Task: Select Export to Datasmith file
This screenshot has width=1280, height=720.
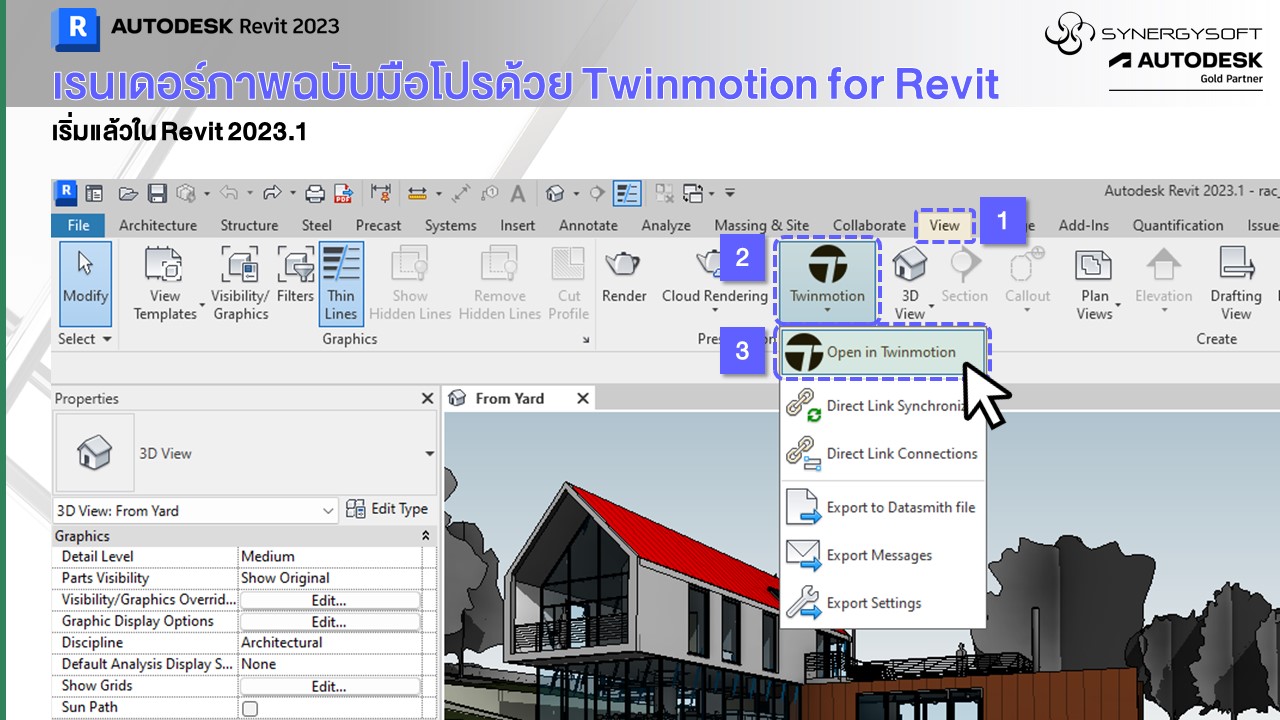Action: pos(900,507)
